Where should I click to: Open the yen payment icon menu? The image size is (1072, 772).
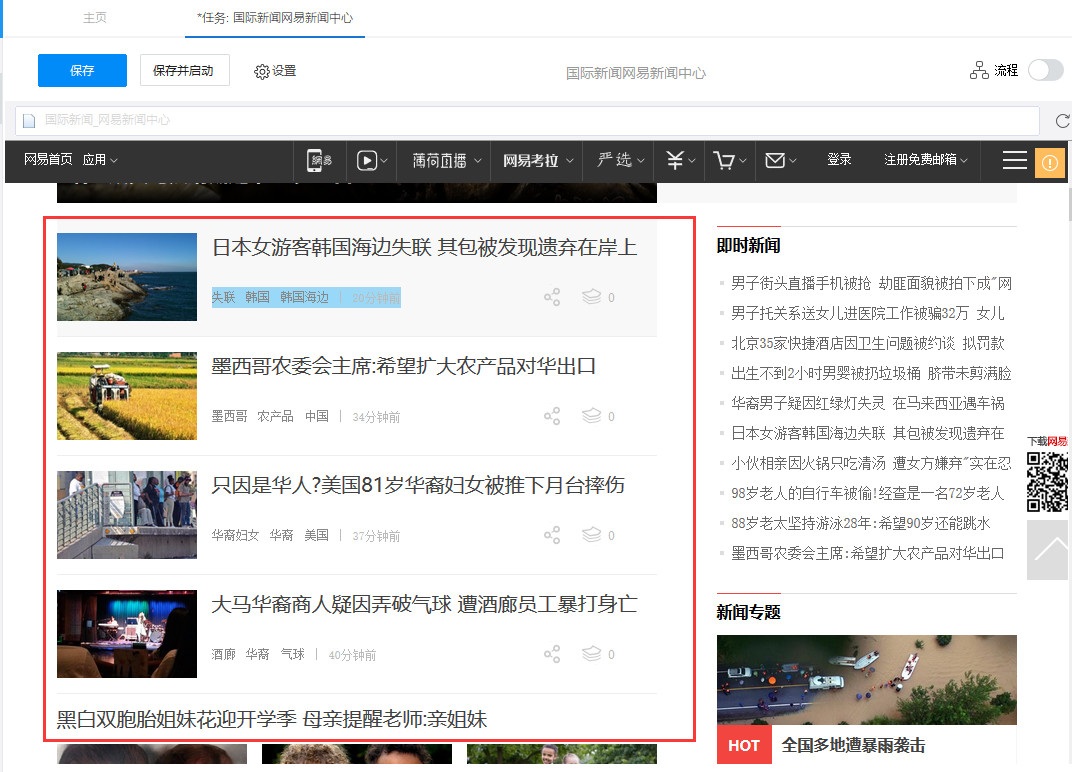680,161
